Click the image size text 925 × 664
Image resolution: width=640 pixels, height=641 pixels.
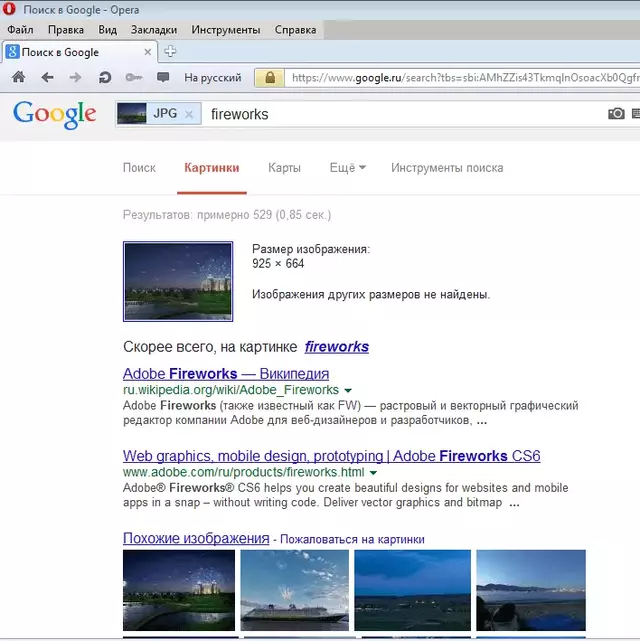(278, 264)
